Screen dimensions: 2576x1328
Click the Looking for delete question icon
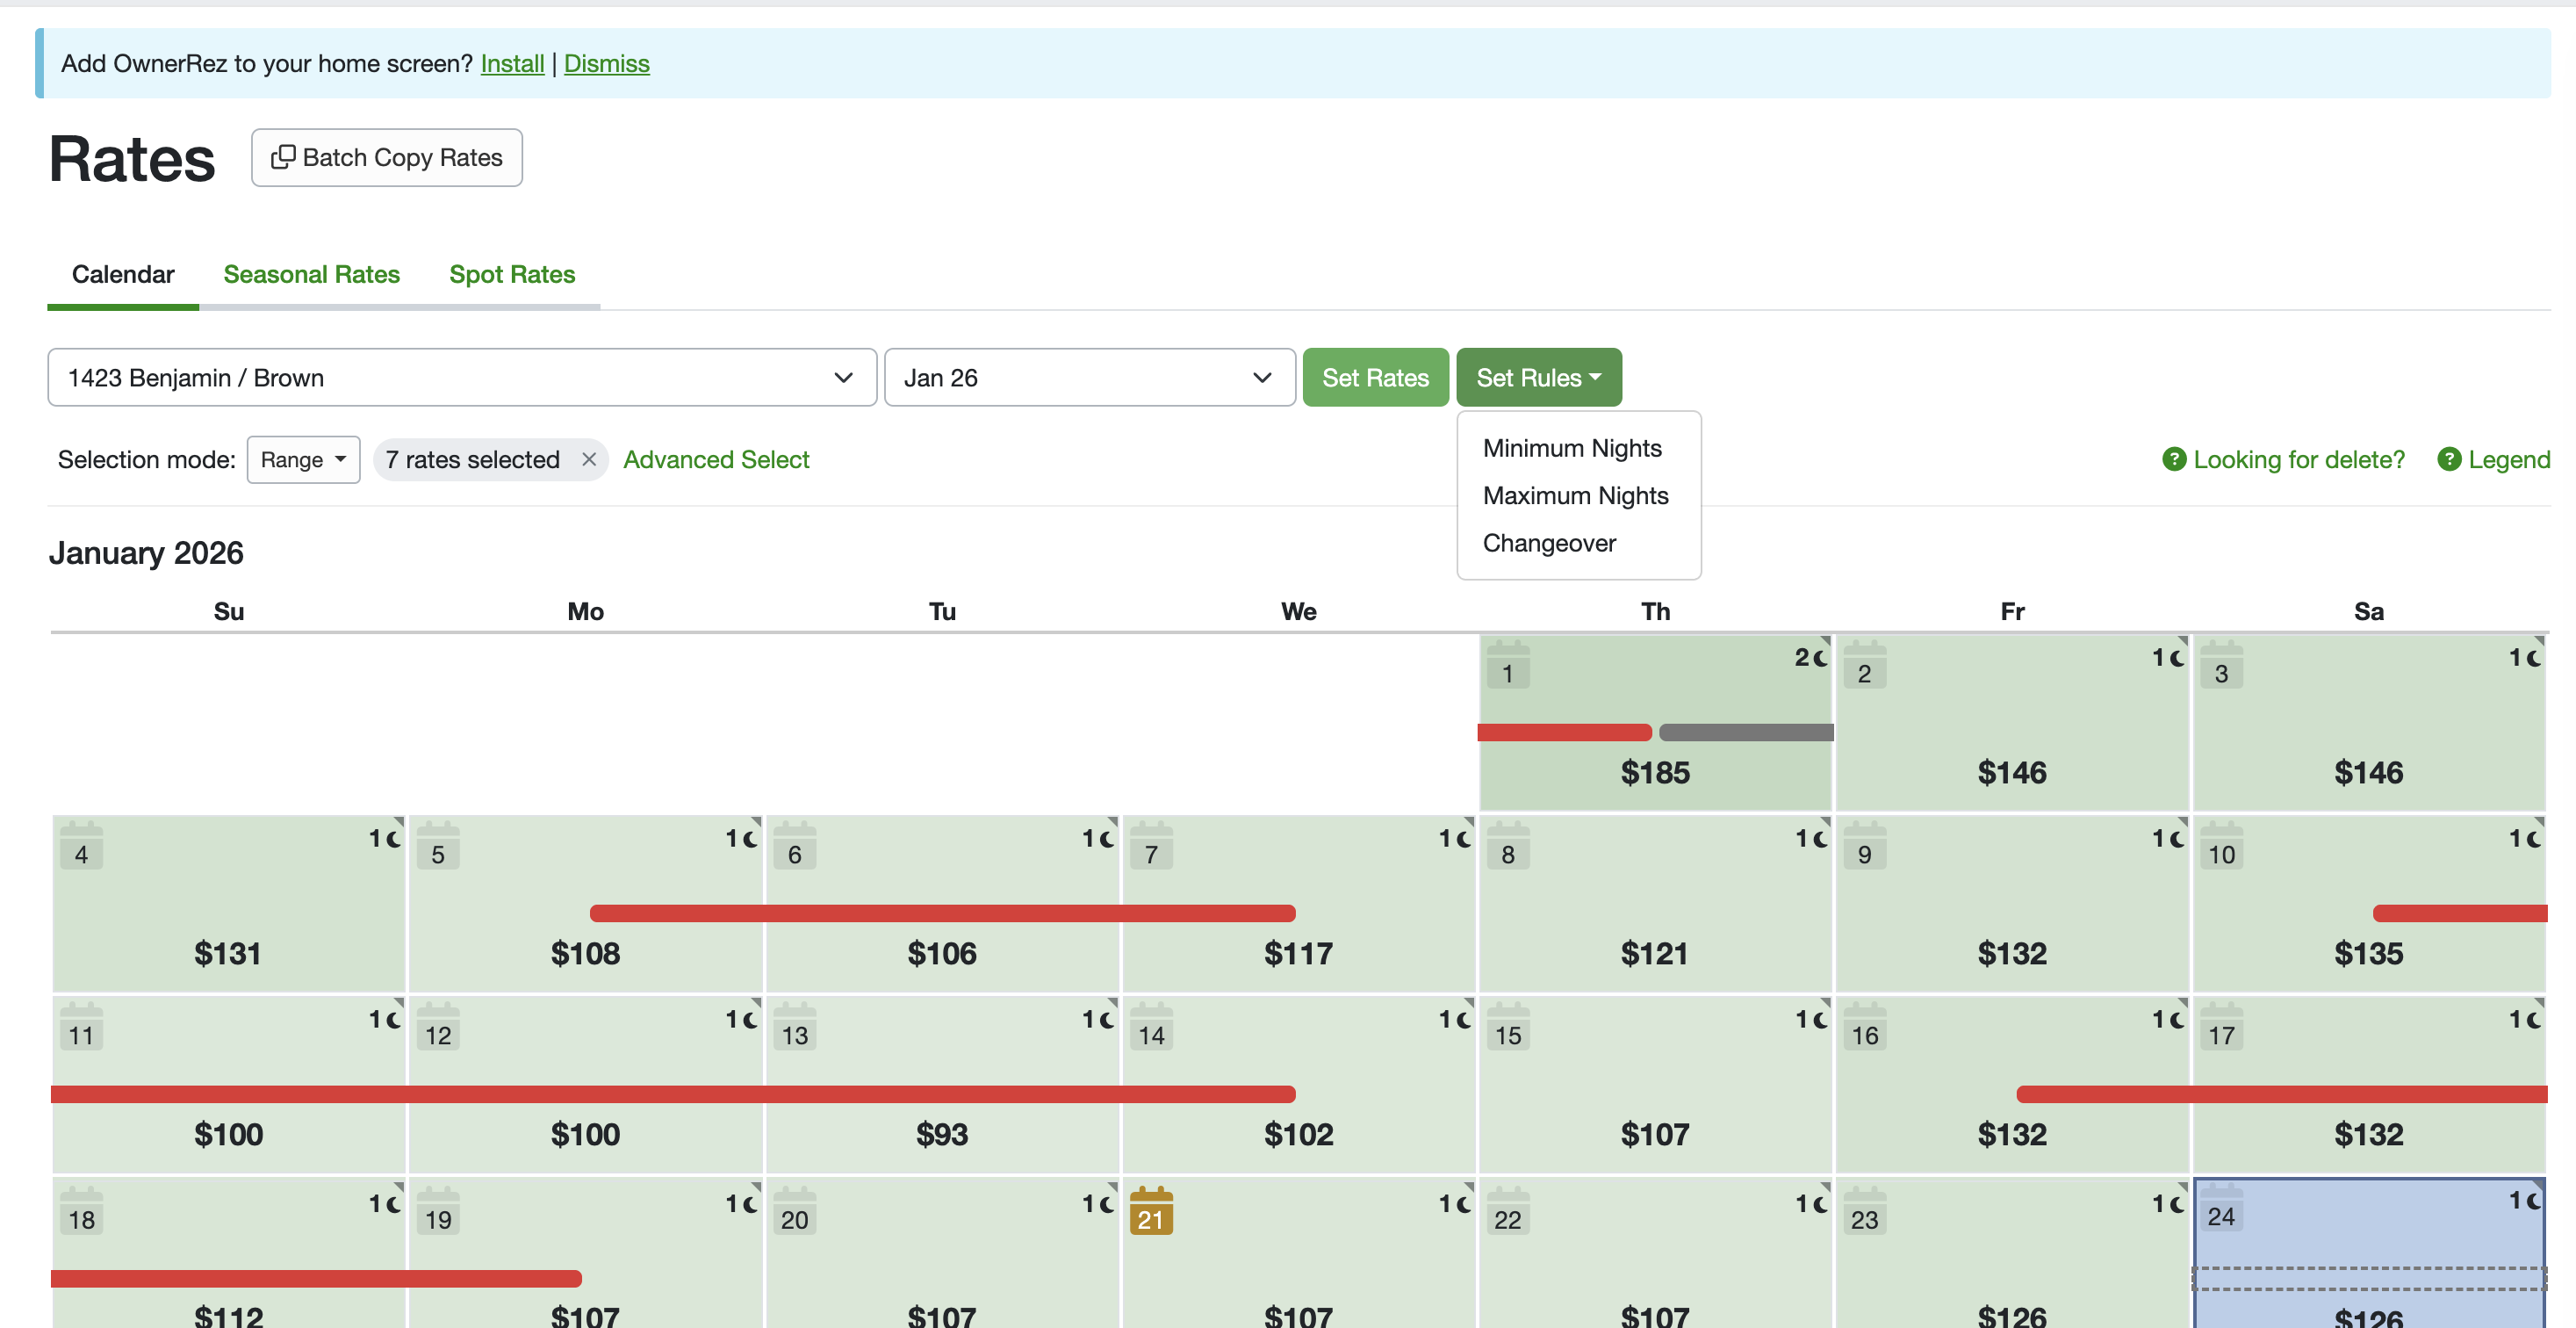point(2174,459)
